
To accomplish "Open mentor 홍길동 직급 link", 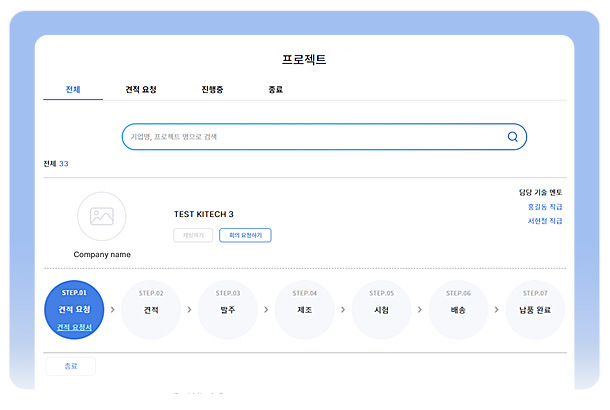I will (x=544, y=206).
